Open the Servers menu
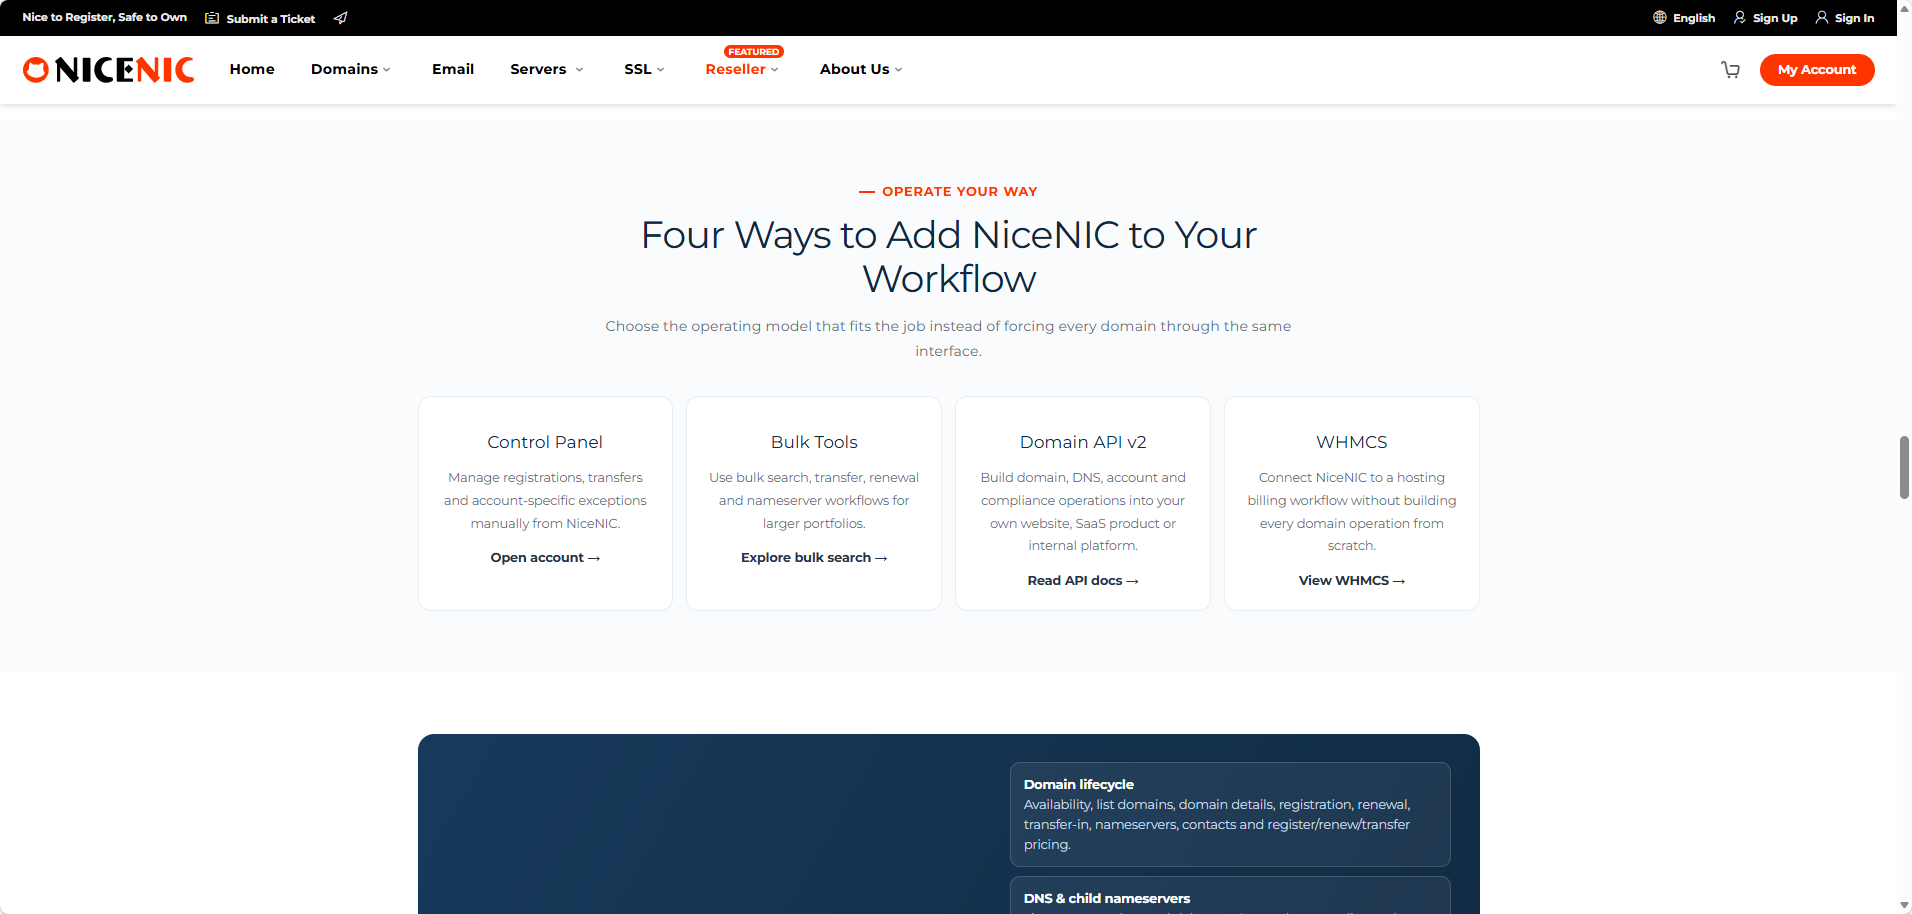 coord(538,69)
